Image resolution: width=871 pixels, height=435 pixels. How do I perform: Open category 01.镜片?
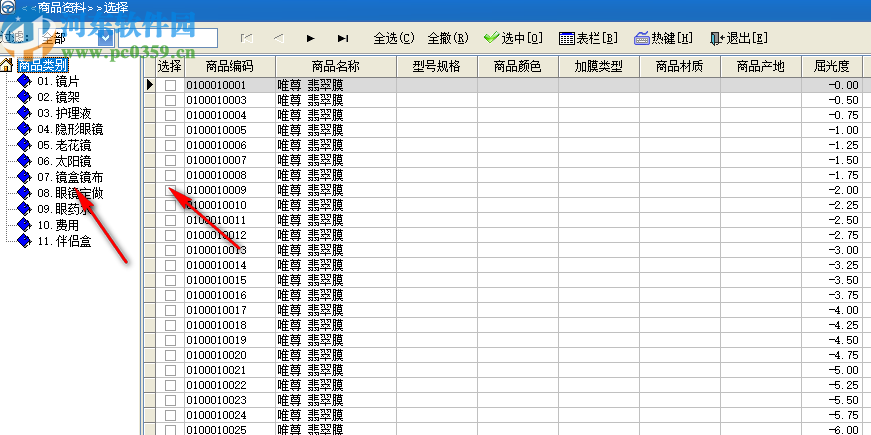[58, 82]
